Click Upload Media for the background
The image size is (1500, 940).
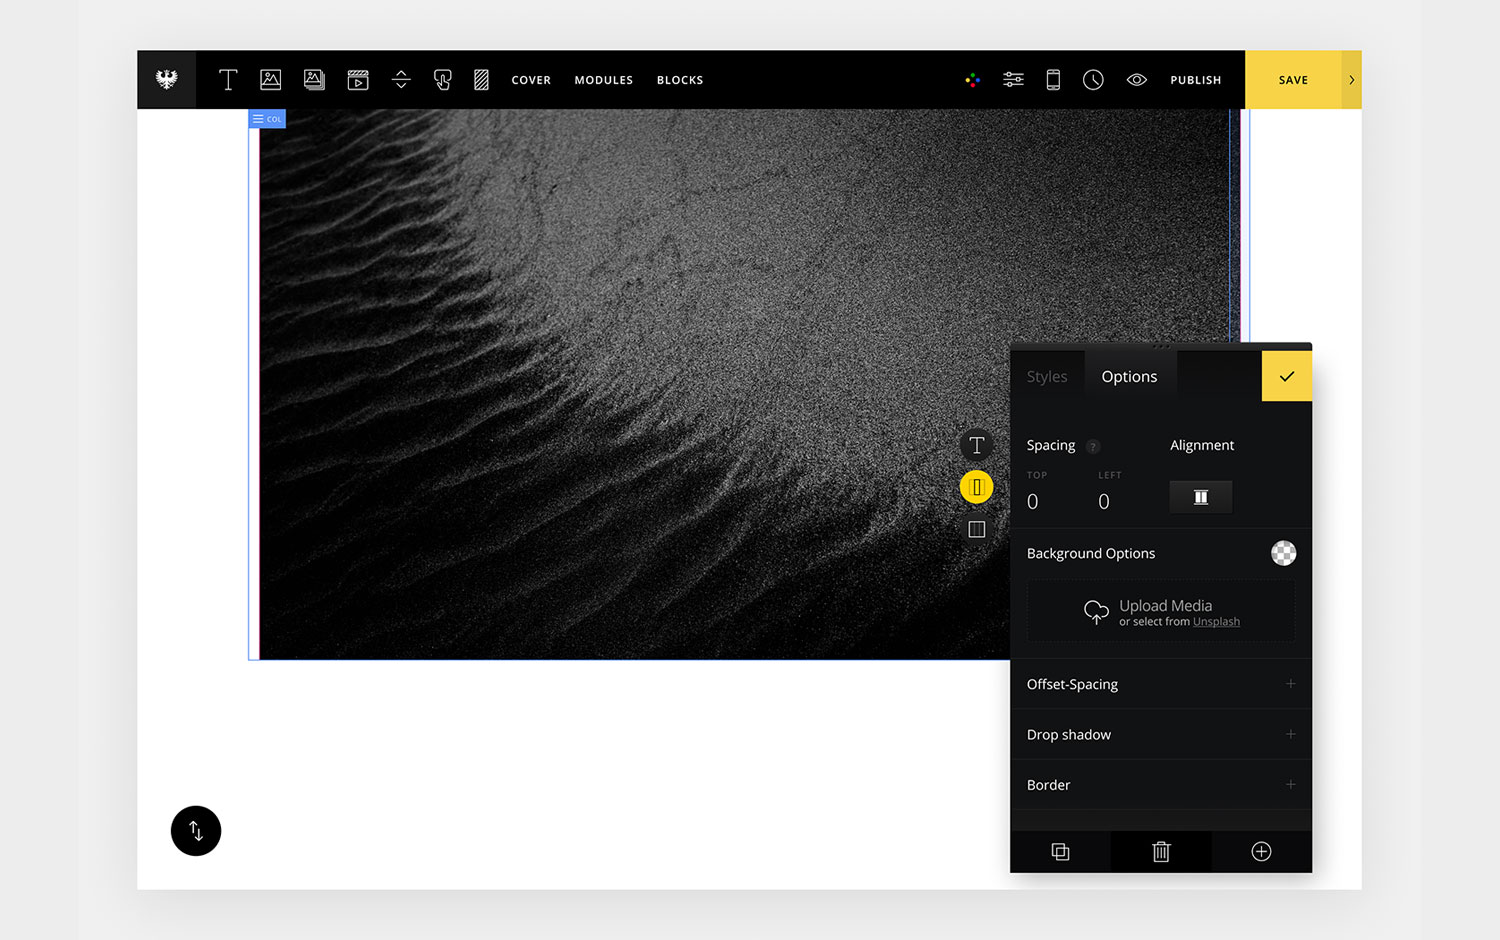[x=1160, y=606]
